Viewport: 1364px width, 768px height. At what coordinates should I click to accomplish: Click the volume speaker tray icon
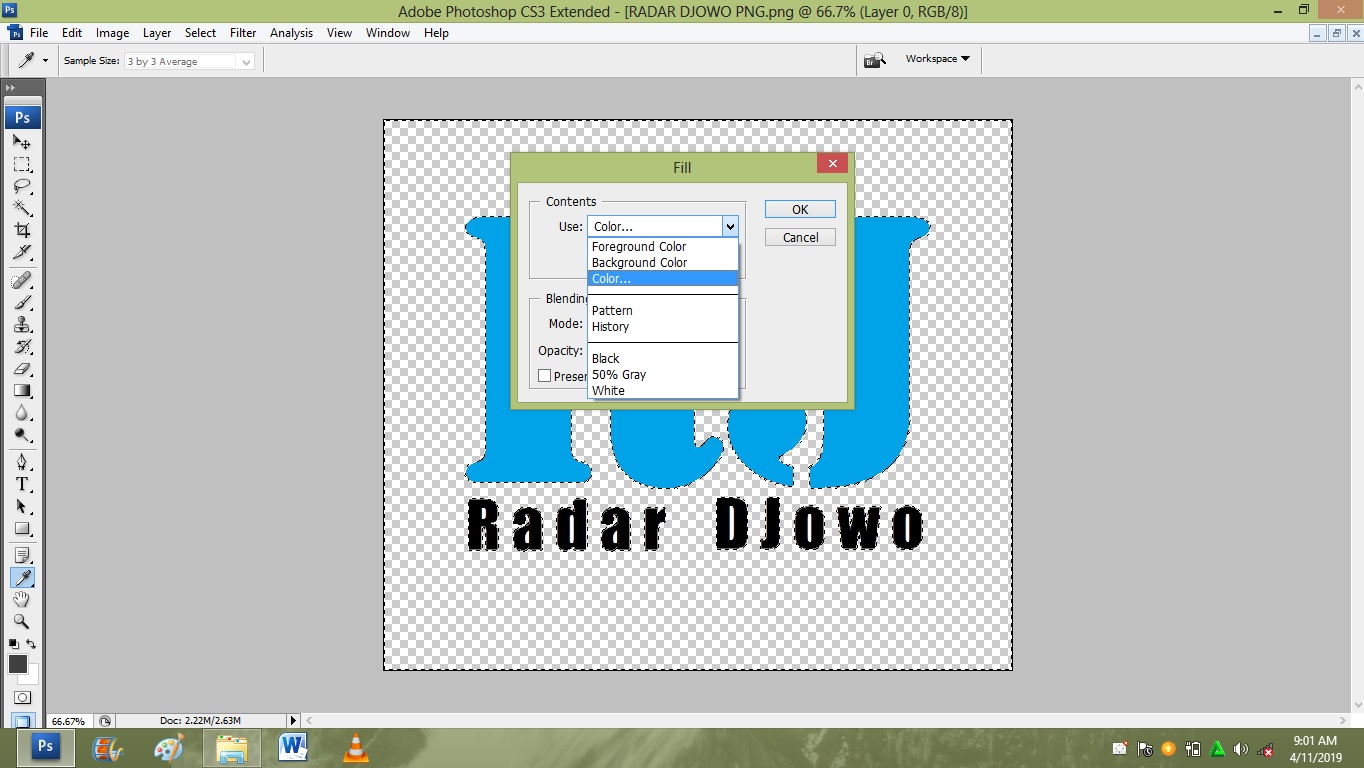coord(1241,749)
